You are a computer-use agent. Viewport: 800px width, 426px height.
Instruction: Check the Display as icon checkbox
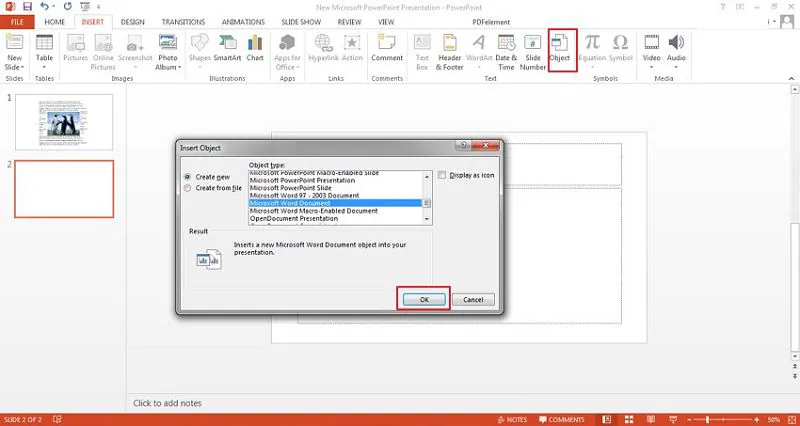(442, 175)
